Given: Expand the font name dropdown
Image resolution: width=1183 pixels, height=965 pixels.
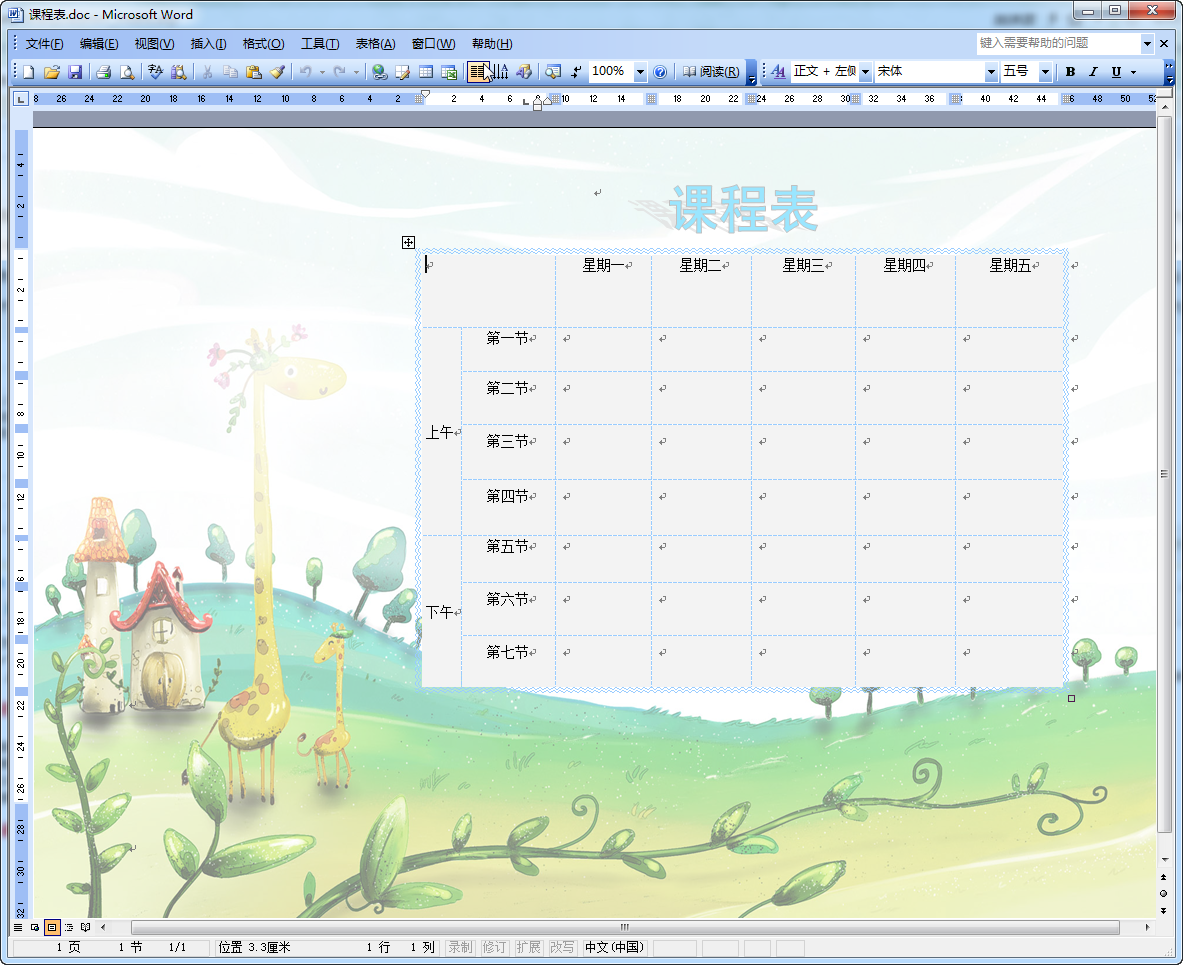Looking at the screenshot, I should click(991, 72).
